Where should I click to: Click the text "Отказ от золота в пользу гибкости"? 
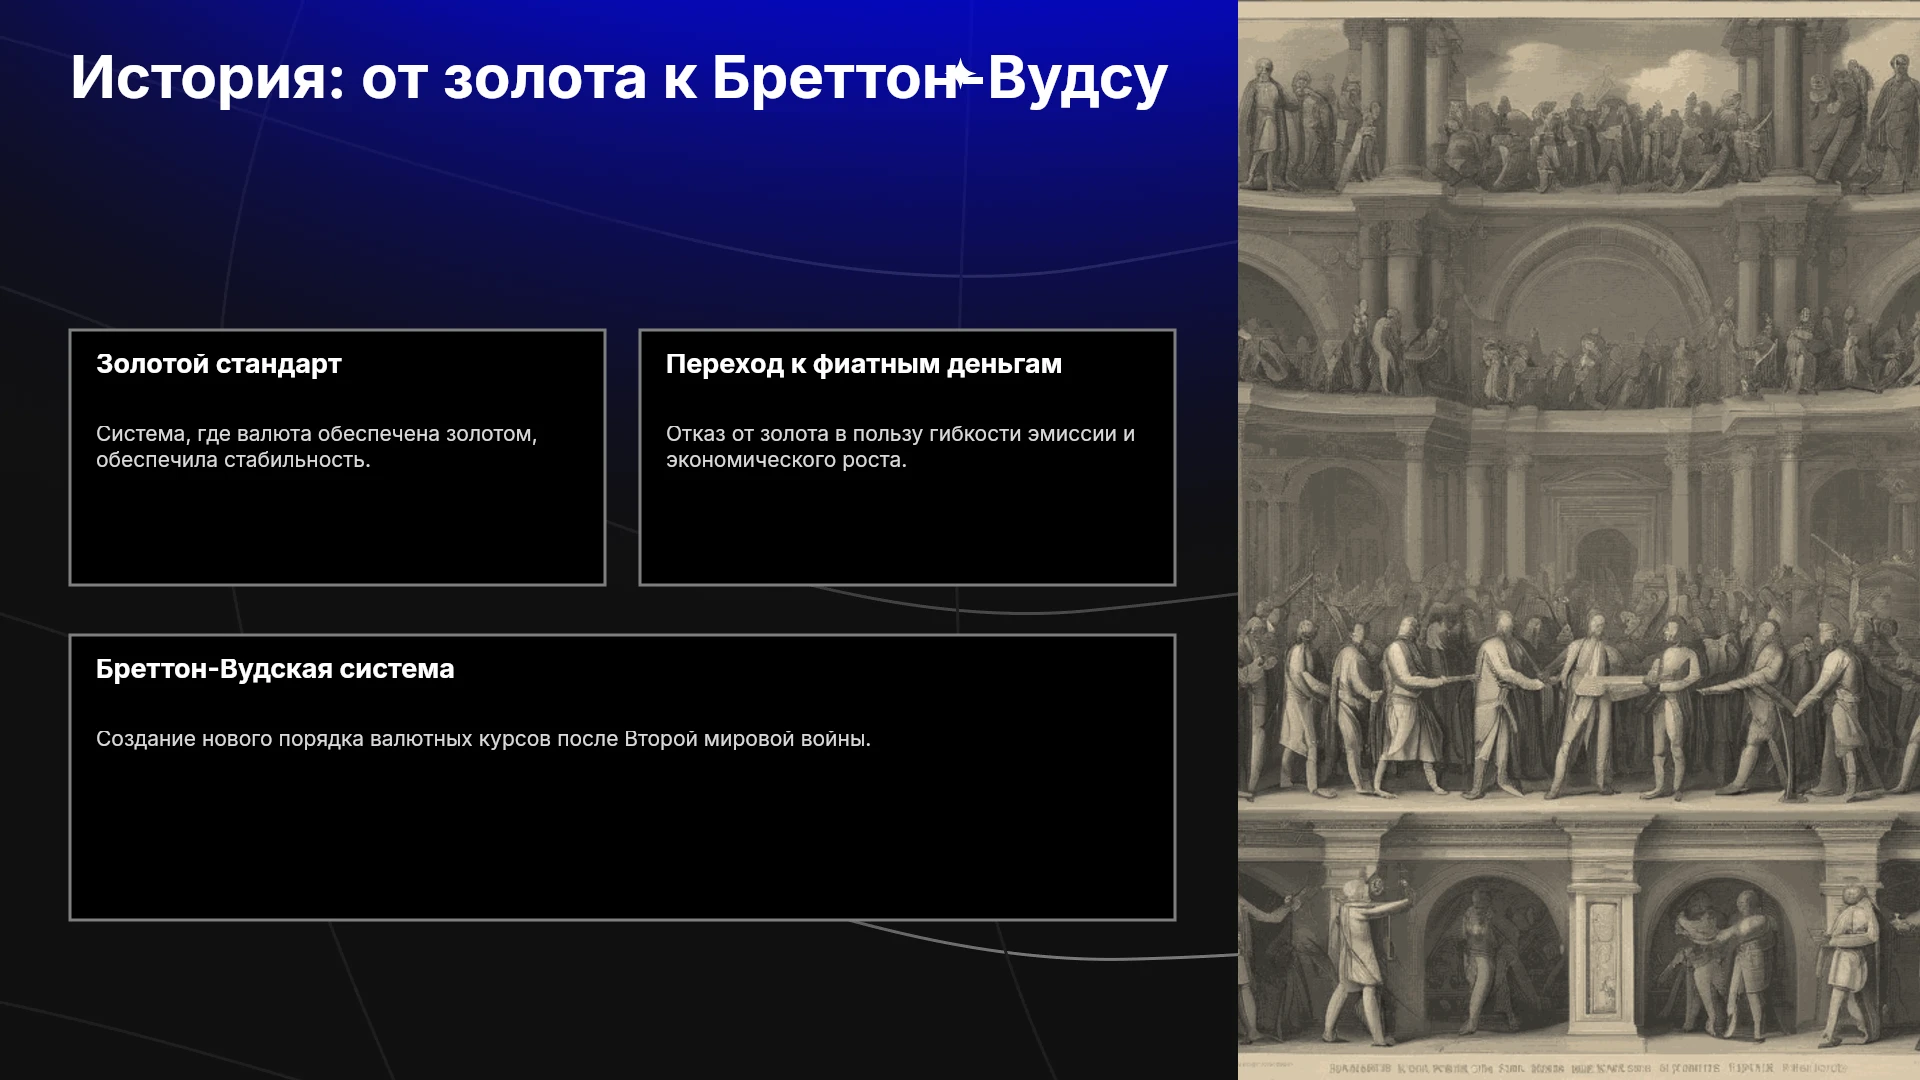click(x=829, y=434)
